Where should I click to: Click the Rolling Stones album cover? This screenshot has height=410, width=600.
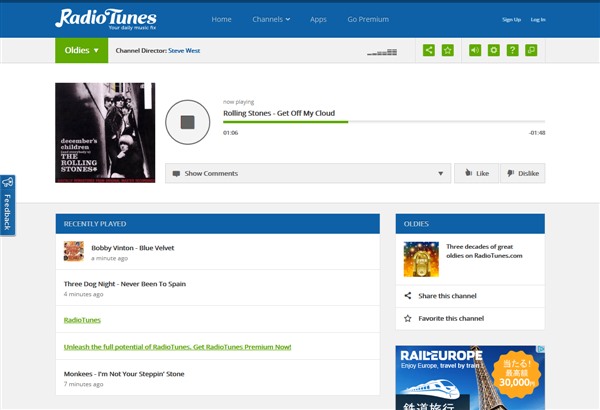105,132
